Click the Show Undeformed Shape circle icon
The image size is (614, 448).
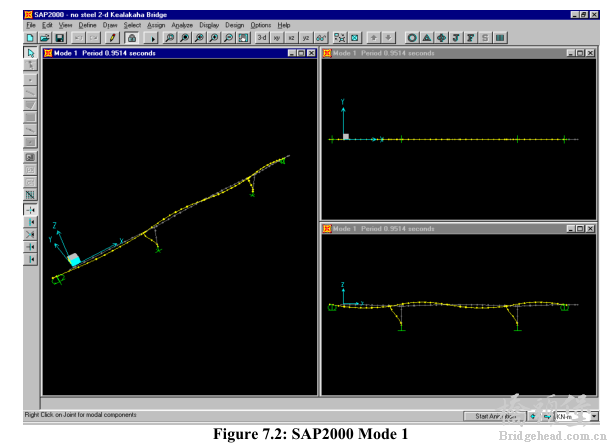pos(412,38)
